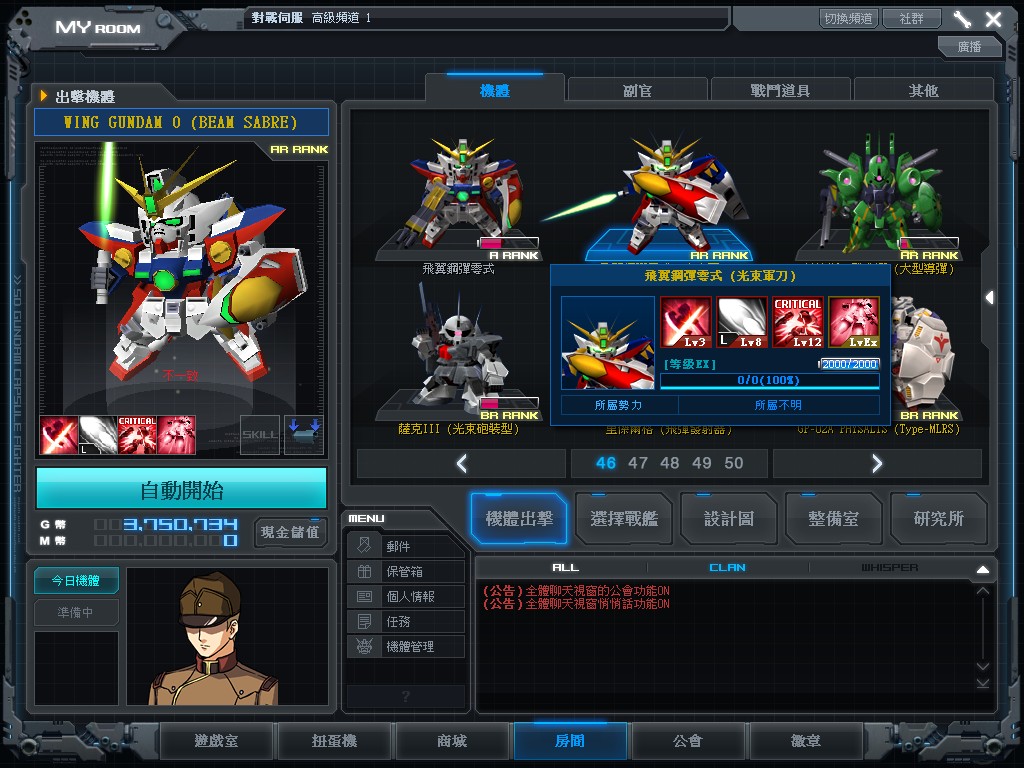The image size is (1024, 768).
Task: Click the 自動開始 auto start button
Action: [182, 488]
